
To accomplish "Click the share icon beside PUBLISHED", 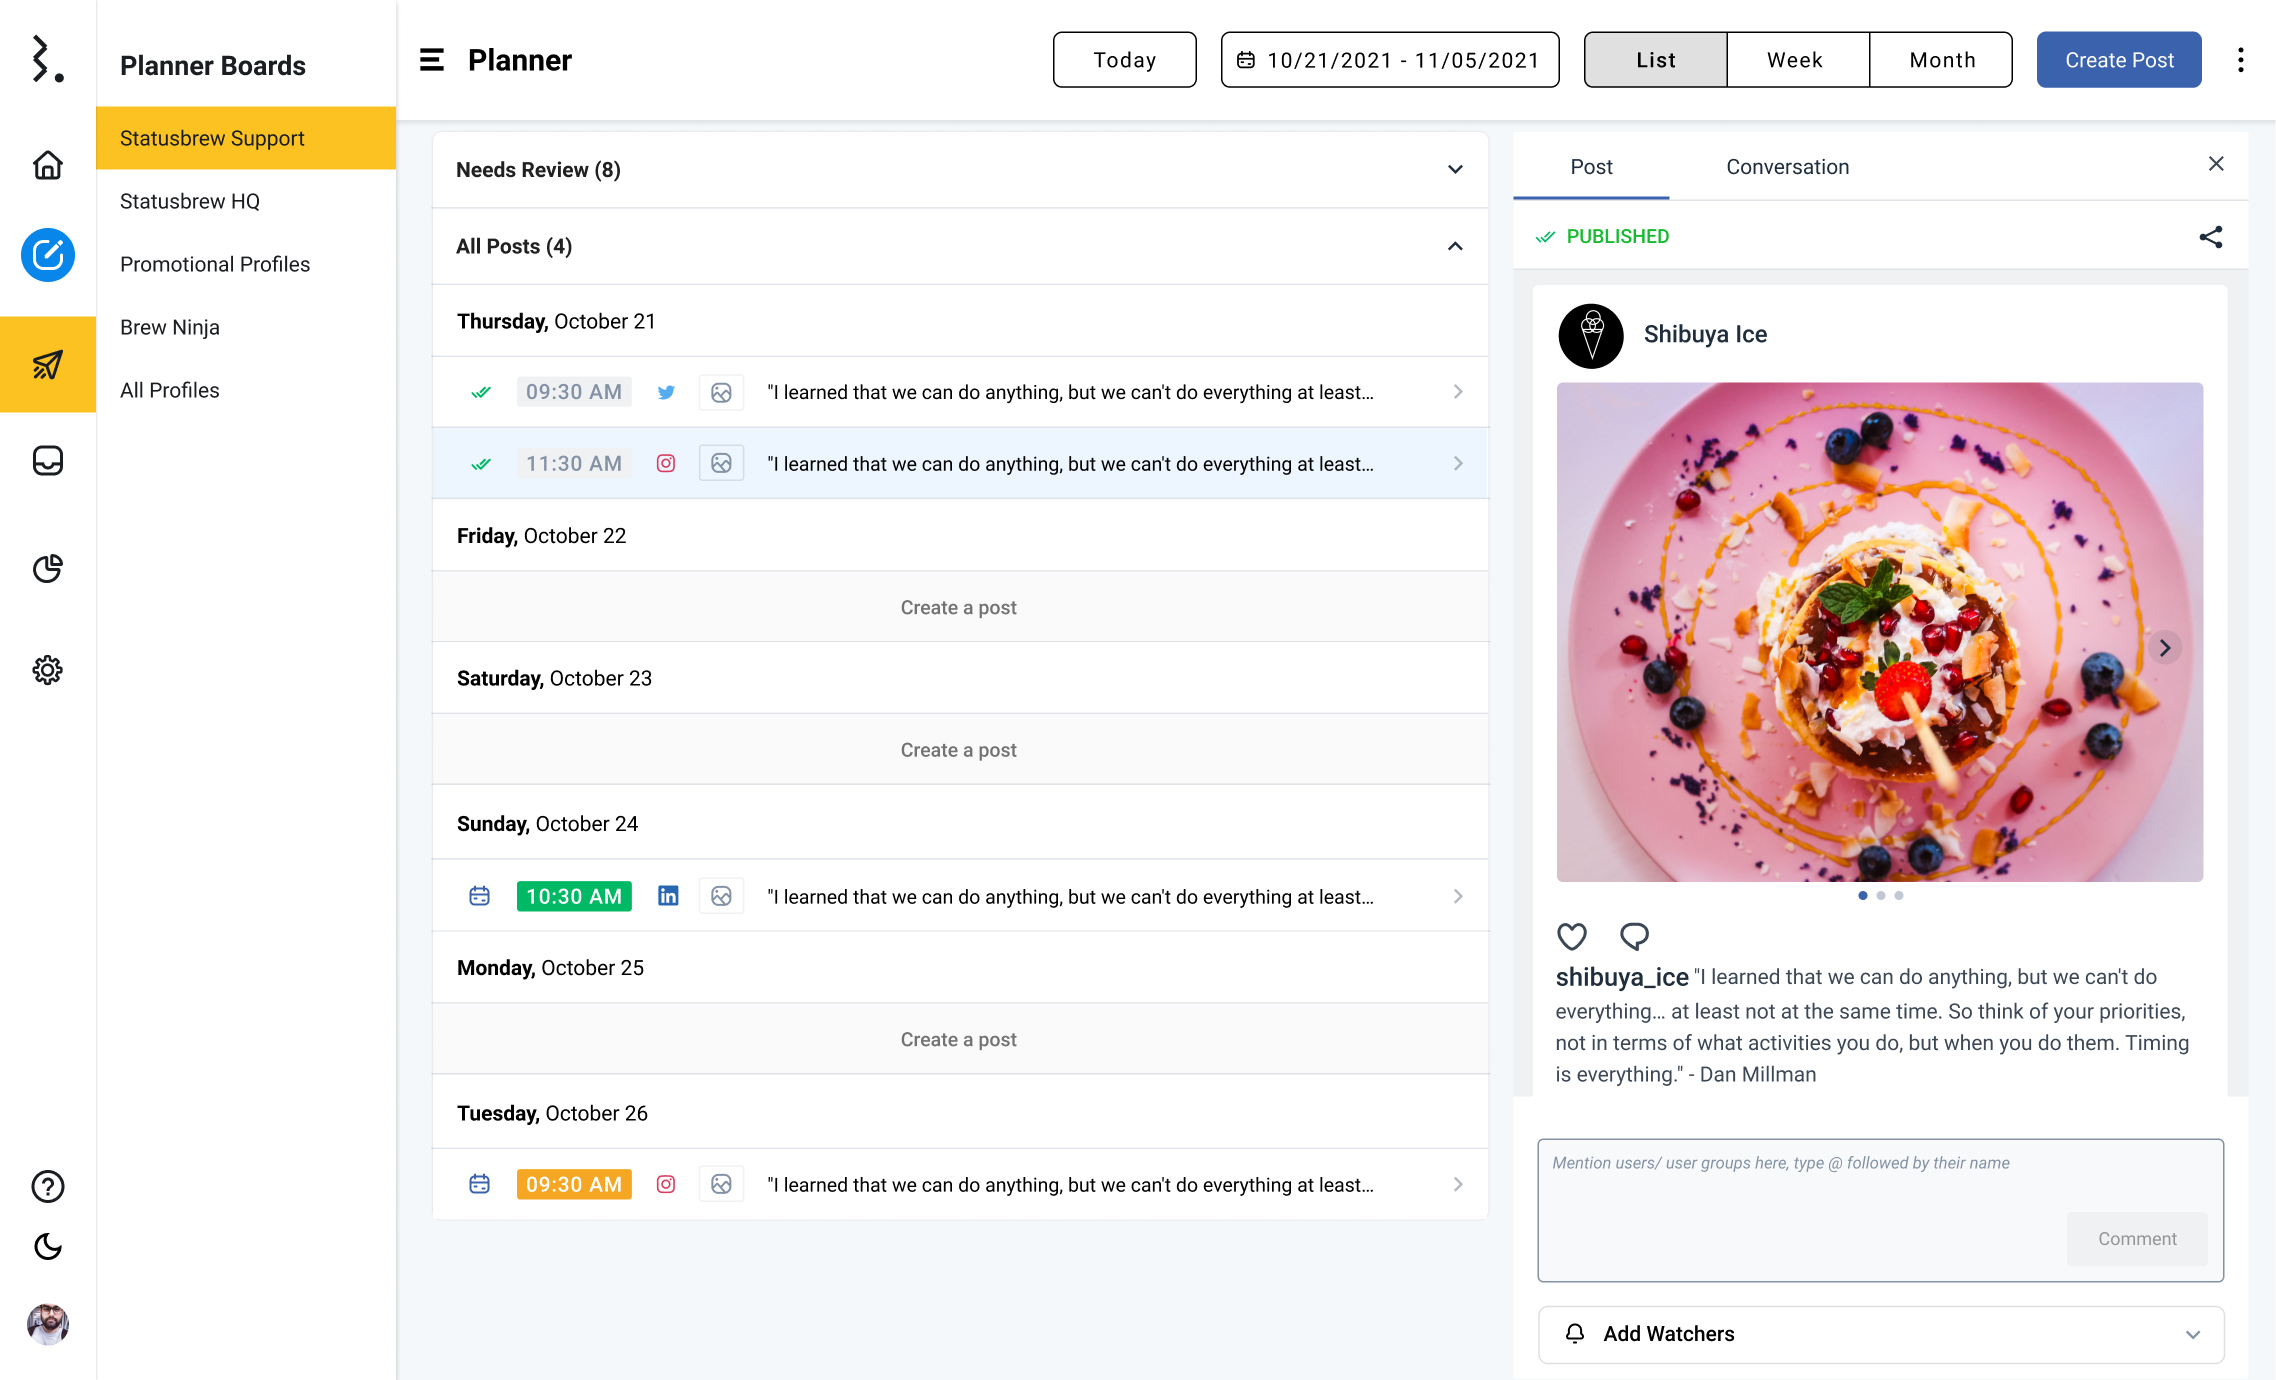I will pos(2210,237).
